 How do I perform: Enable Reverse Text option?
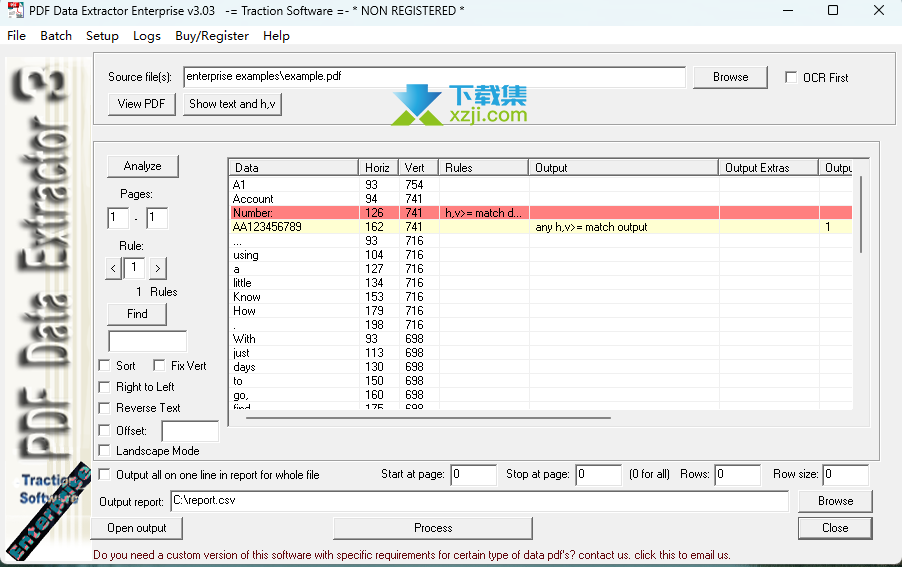pos(104,408)
